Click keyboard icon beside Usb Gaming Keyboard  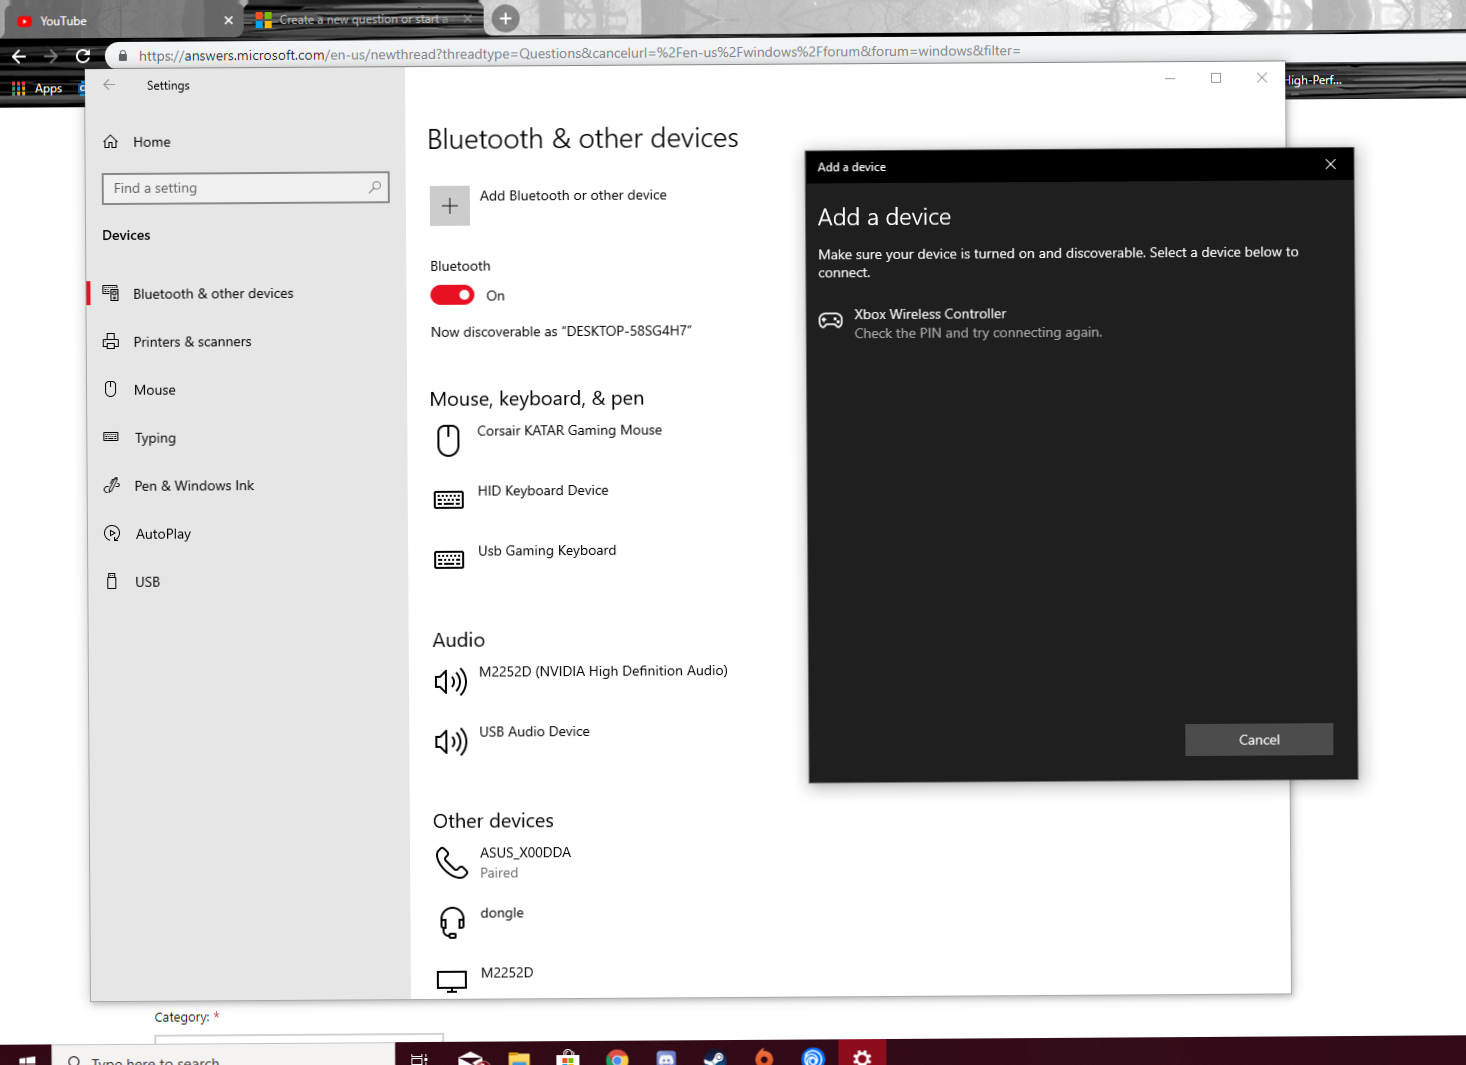point(449,560)
